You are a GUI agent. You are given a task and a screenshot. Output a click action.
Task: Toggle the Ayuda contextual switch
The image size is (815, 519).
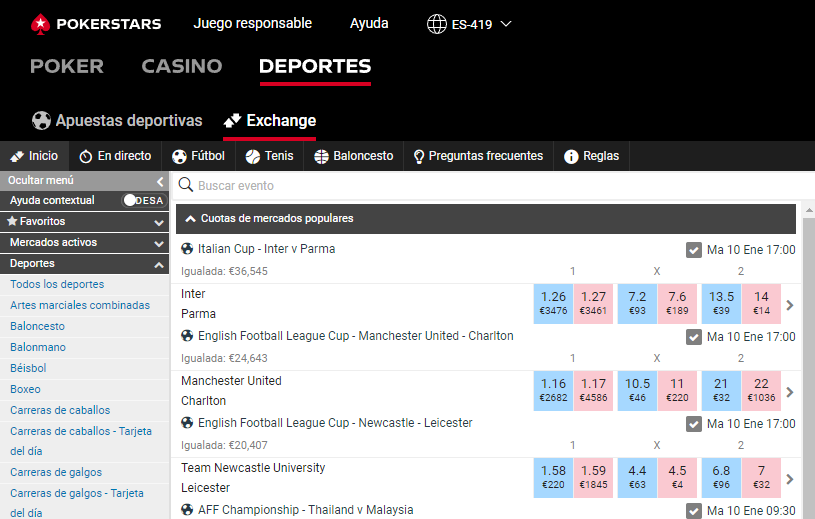click(x=144, y=201)
